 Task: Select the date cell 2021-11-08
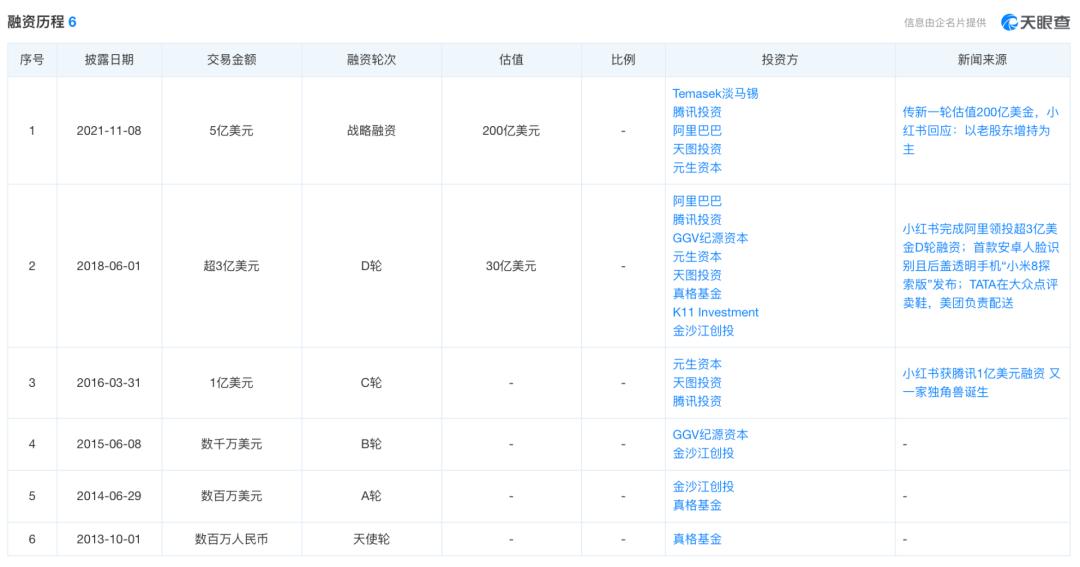(109, 130)
